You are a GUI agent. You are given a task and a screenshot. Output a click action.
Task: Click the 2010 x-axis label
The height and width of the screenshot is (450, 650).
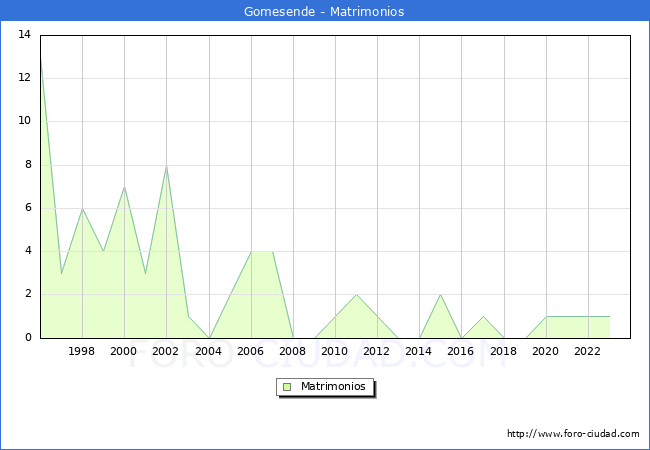(x=335, y=351)
